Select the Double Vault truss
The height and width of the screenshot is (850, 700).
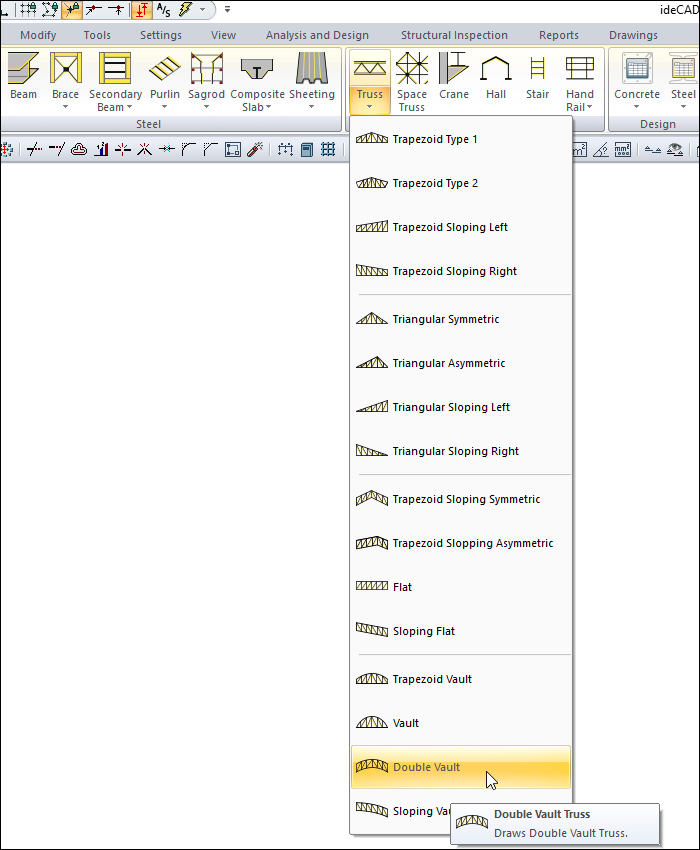click(x=461, y=767)
